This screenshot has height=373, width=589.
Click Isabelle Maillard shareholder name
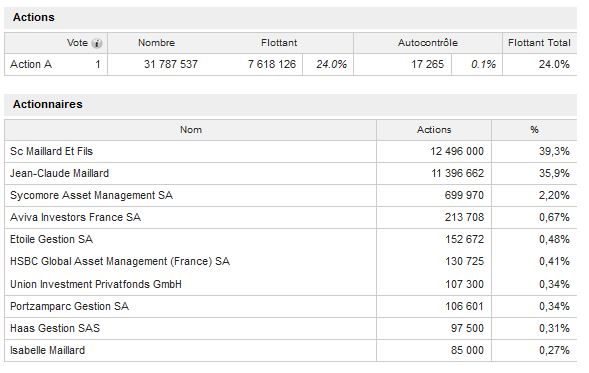click(47, 350)
